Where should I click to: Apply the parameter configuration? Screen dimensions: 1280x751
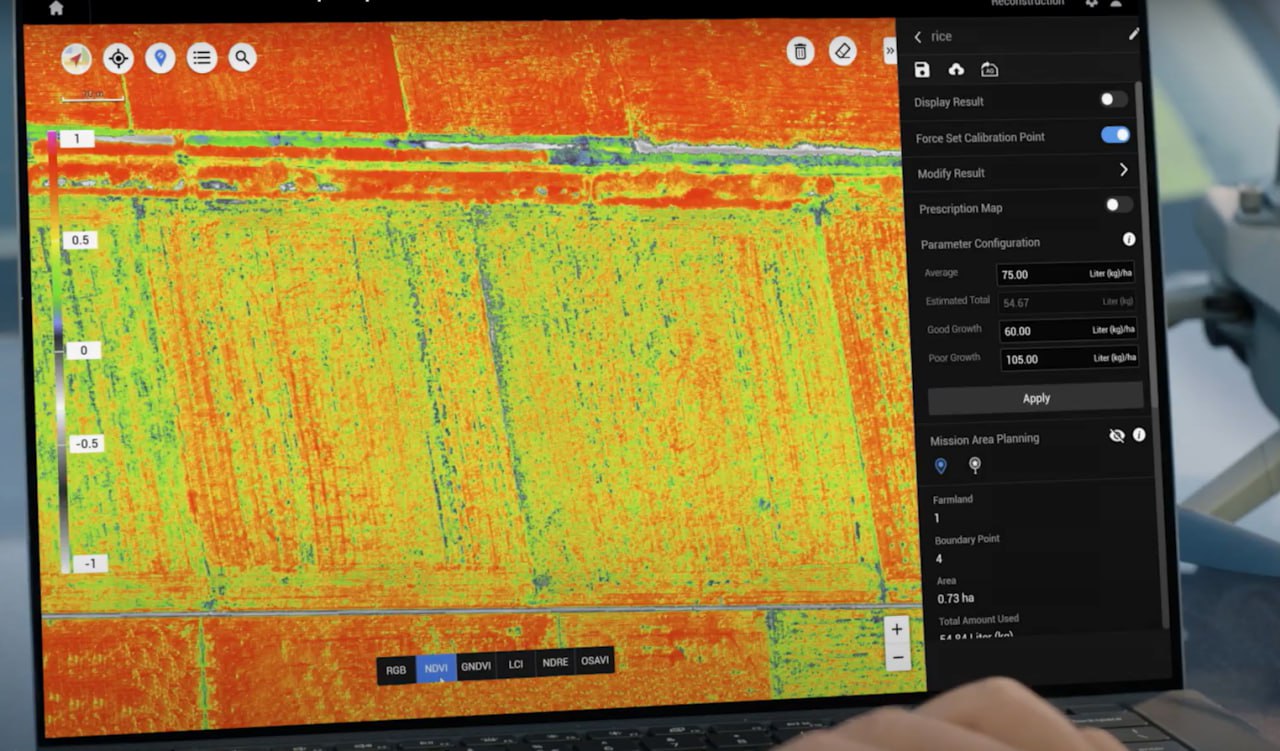tap(1036, 398)
